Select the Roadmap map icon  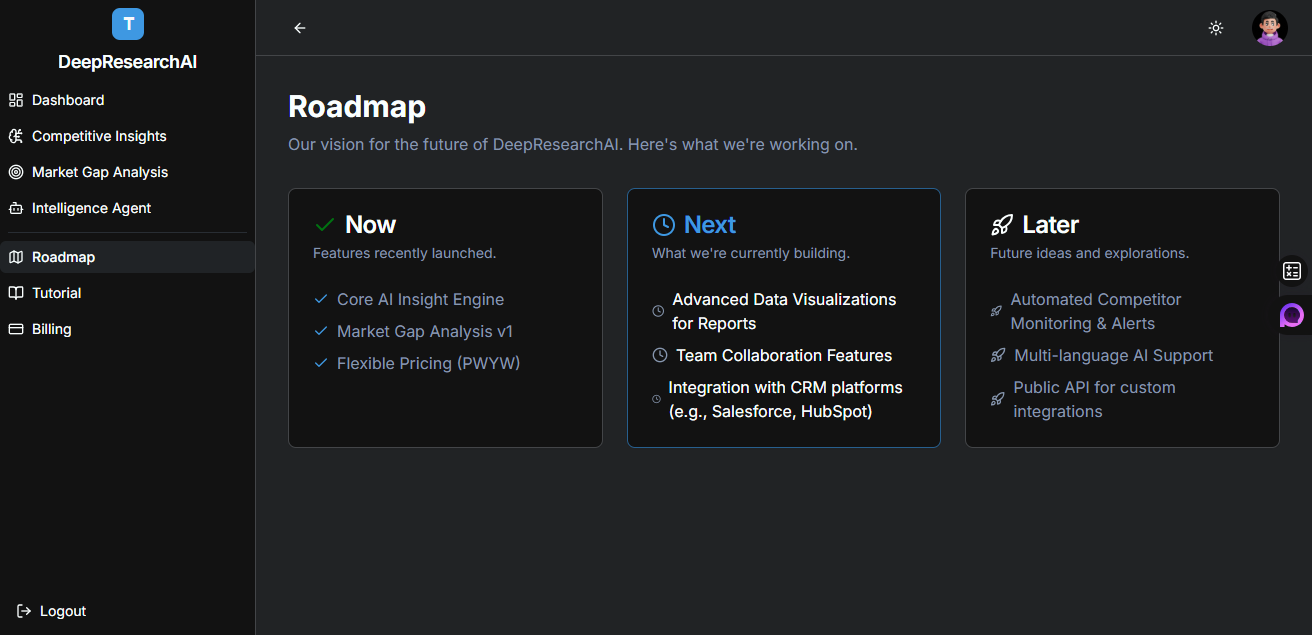click(16, 257)
